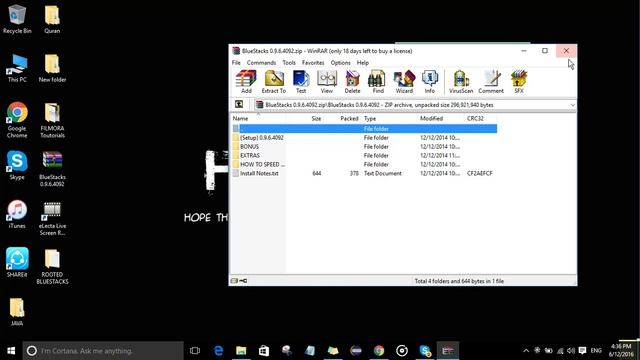Select JAVA desktop folder
Image resolution: width=640 pixels, height=360 pixels.
[17, 312]
